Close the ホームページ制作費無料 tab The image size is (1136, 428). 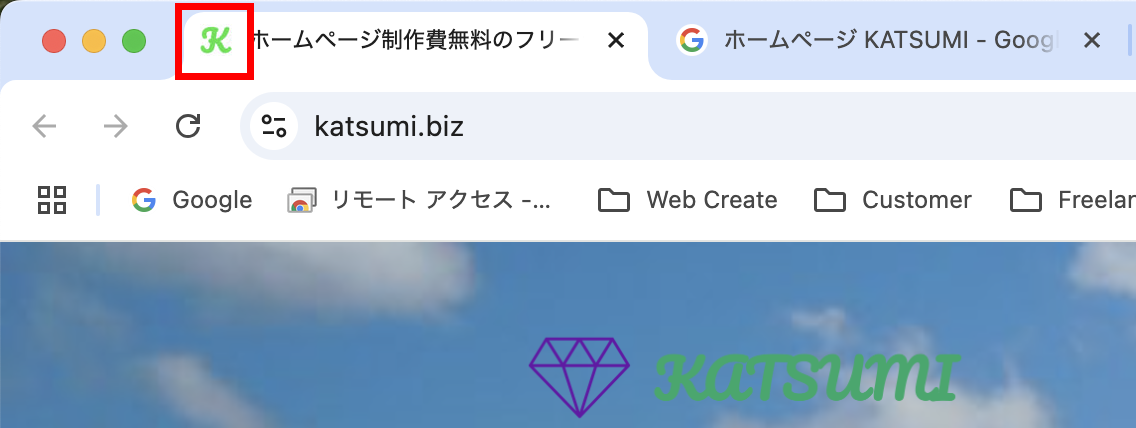615,41
